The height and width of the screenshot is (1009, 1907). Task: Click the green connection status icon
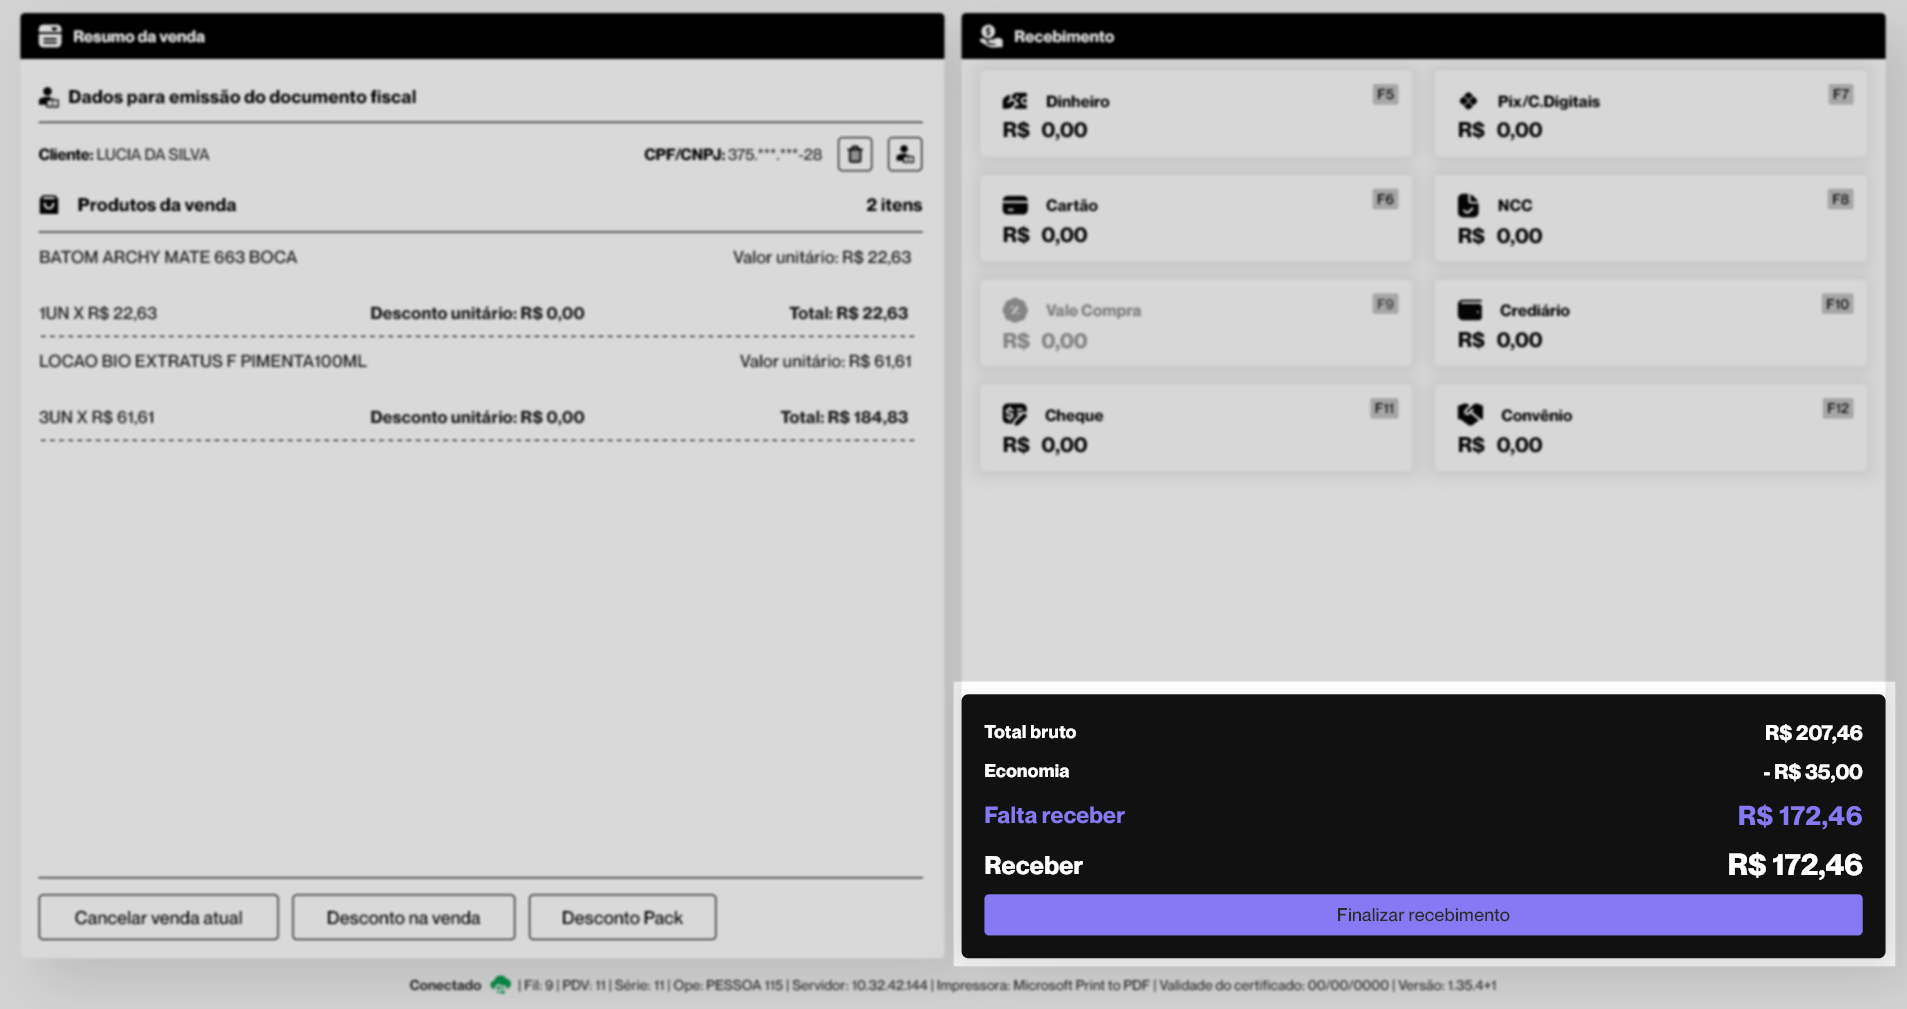tap(500, 985)
